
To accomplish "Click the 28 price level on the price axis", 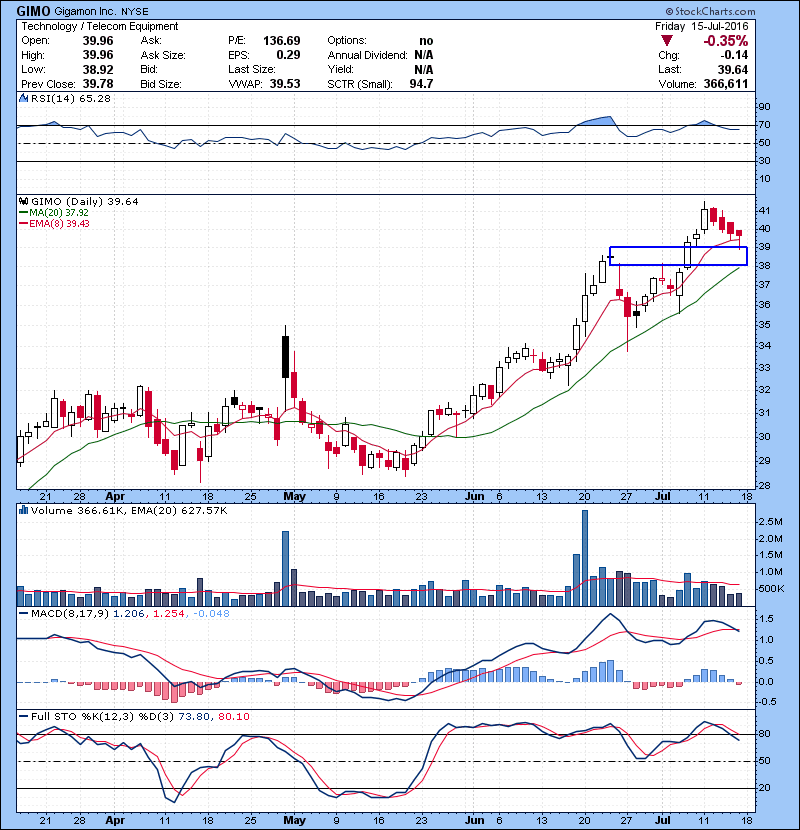I will click(x=764, y=485).
